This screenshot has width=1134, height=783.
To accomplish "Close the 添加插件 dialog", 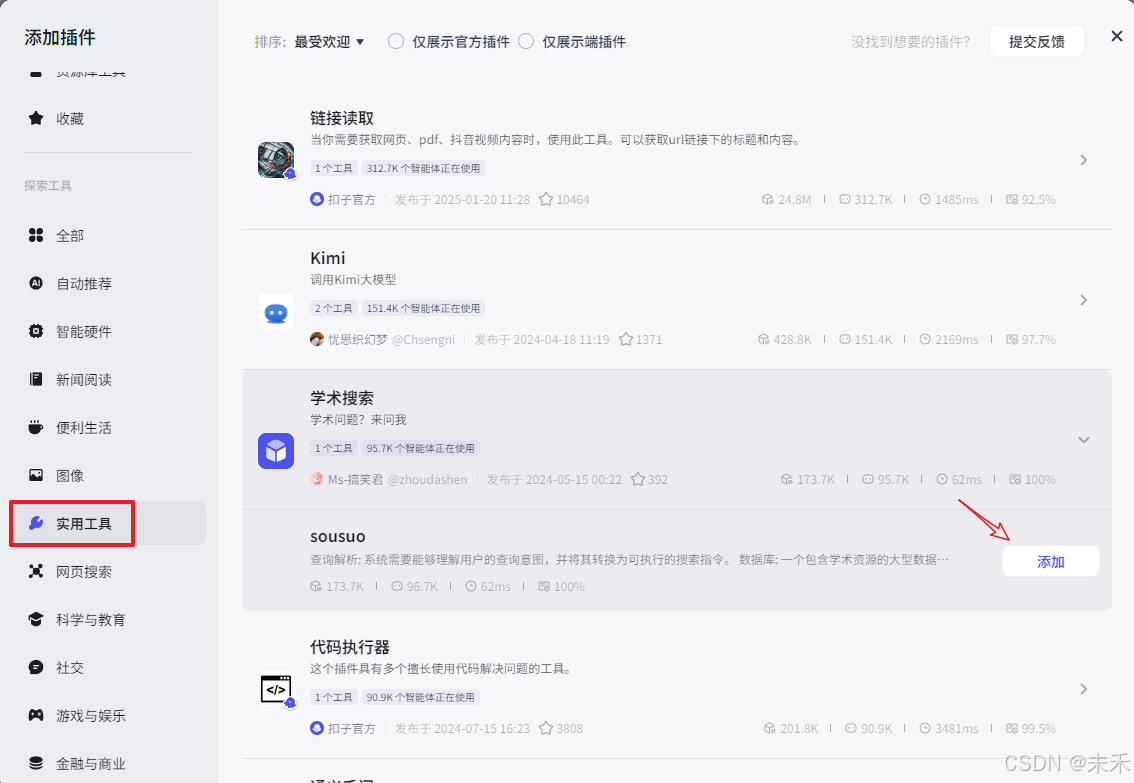I will click(x=1117, y=36).
